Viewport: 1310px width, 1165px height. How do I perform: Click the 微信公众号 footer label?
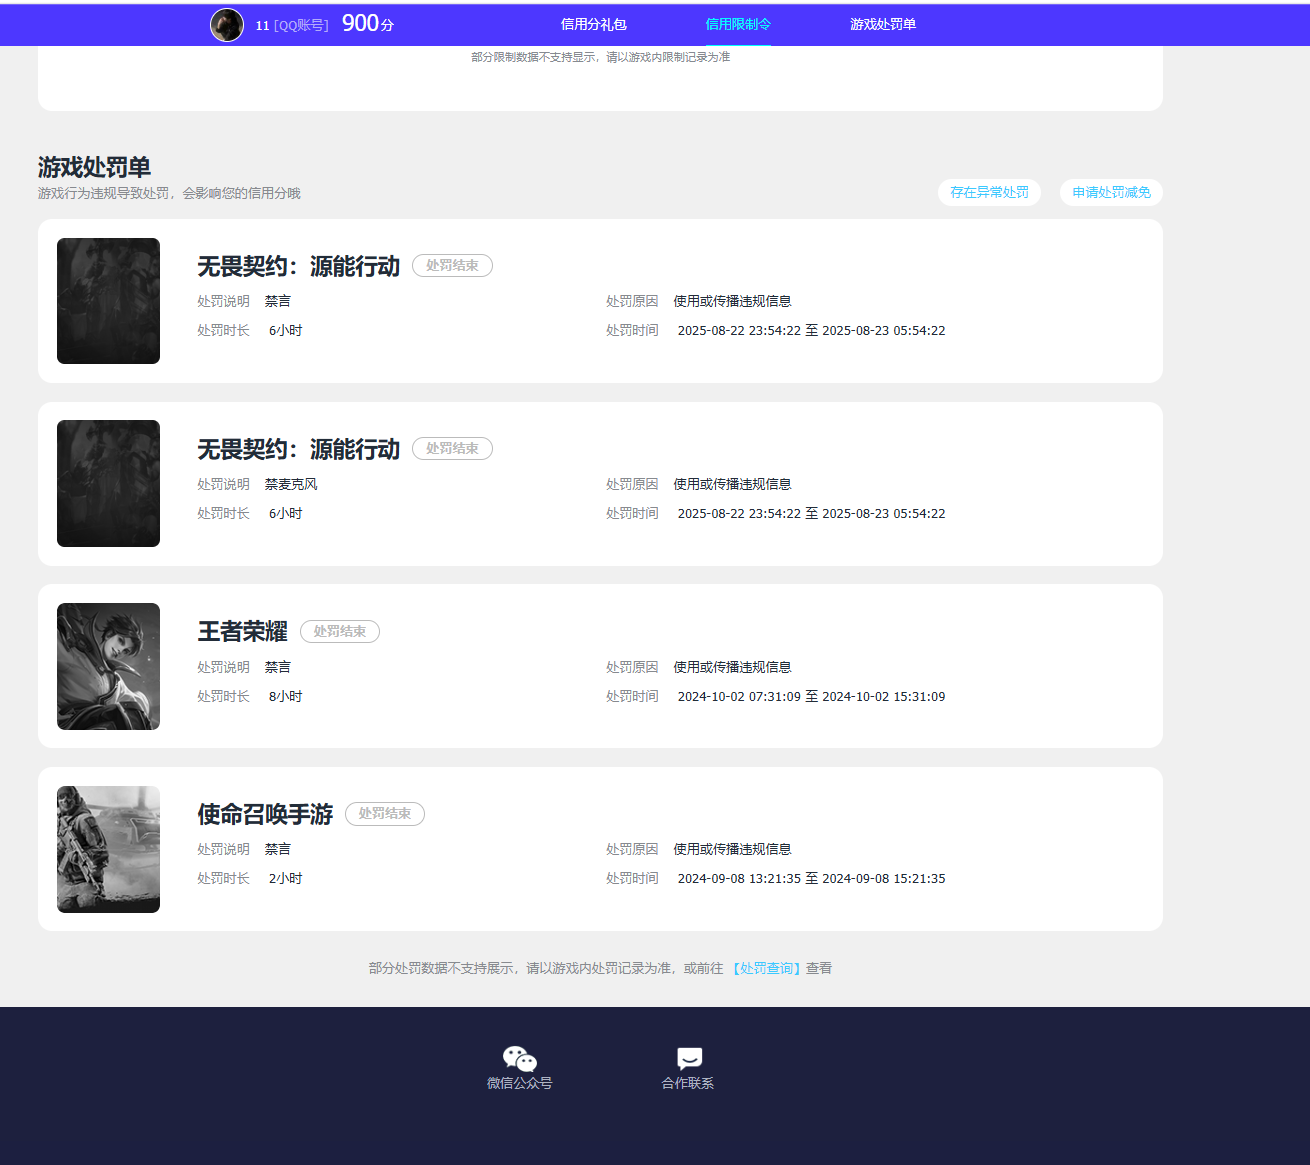(x=520, y=1083)
